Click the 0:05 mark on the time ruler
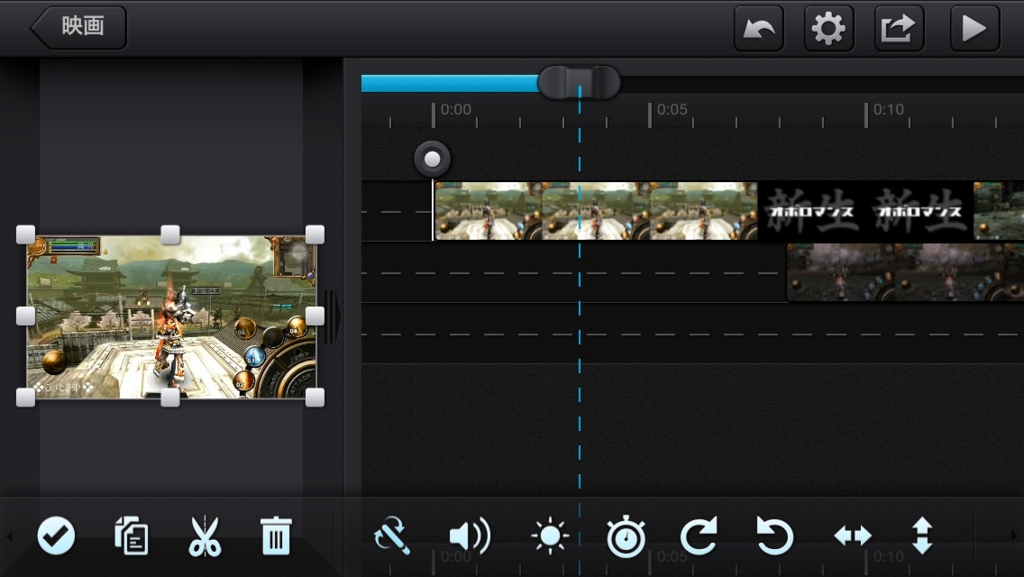The width and height of the screenshot is (1024, 577). pyautogui.click(x=672, y=109)
